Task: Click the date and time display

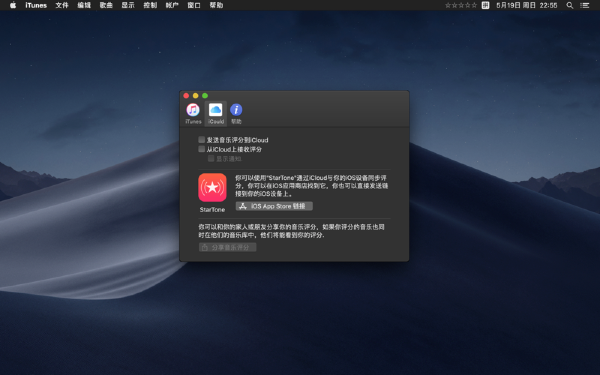Action: (527, 5)
